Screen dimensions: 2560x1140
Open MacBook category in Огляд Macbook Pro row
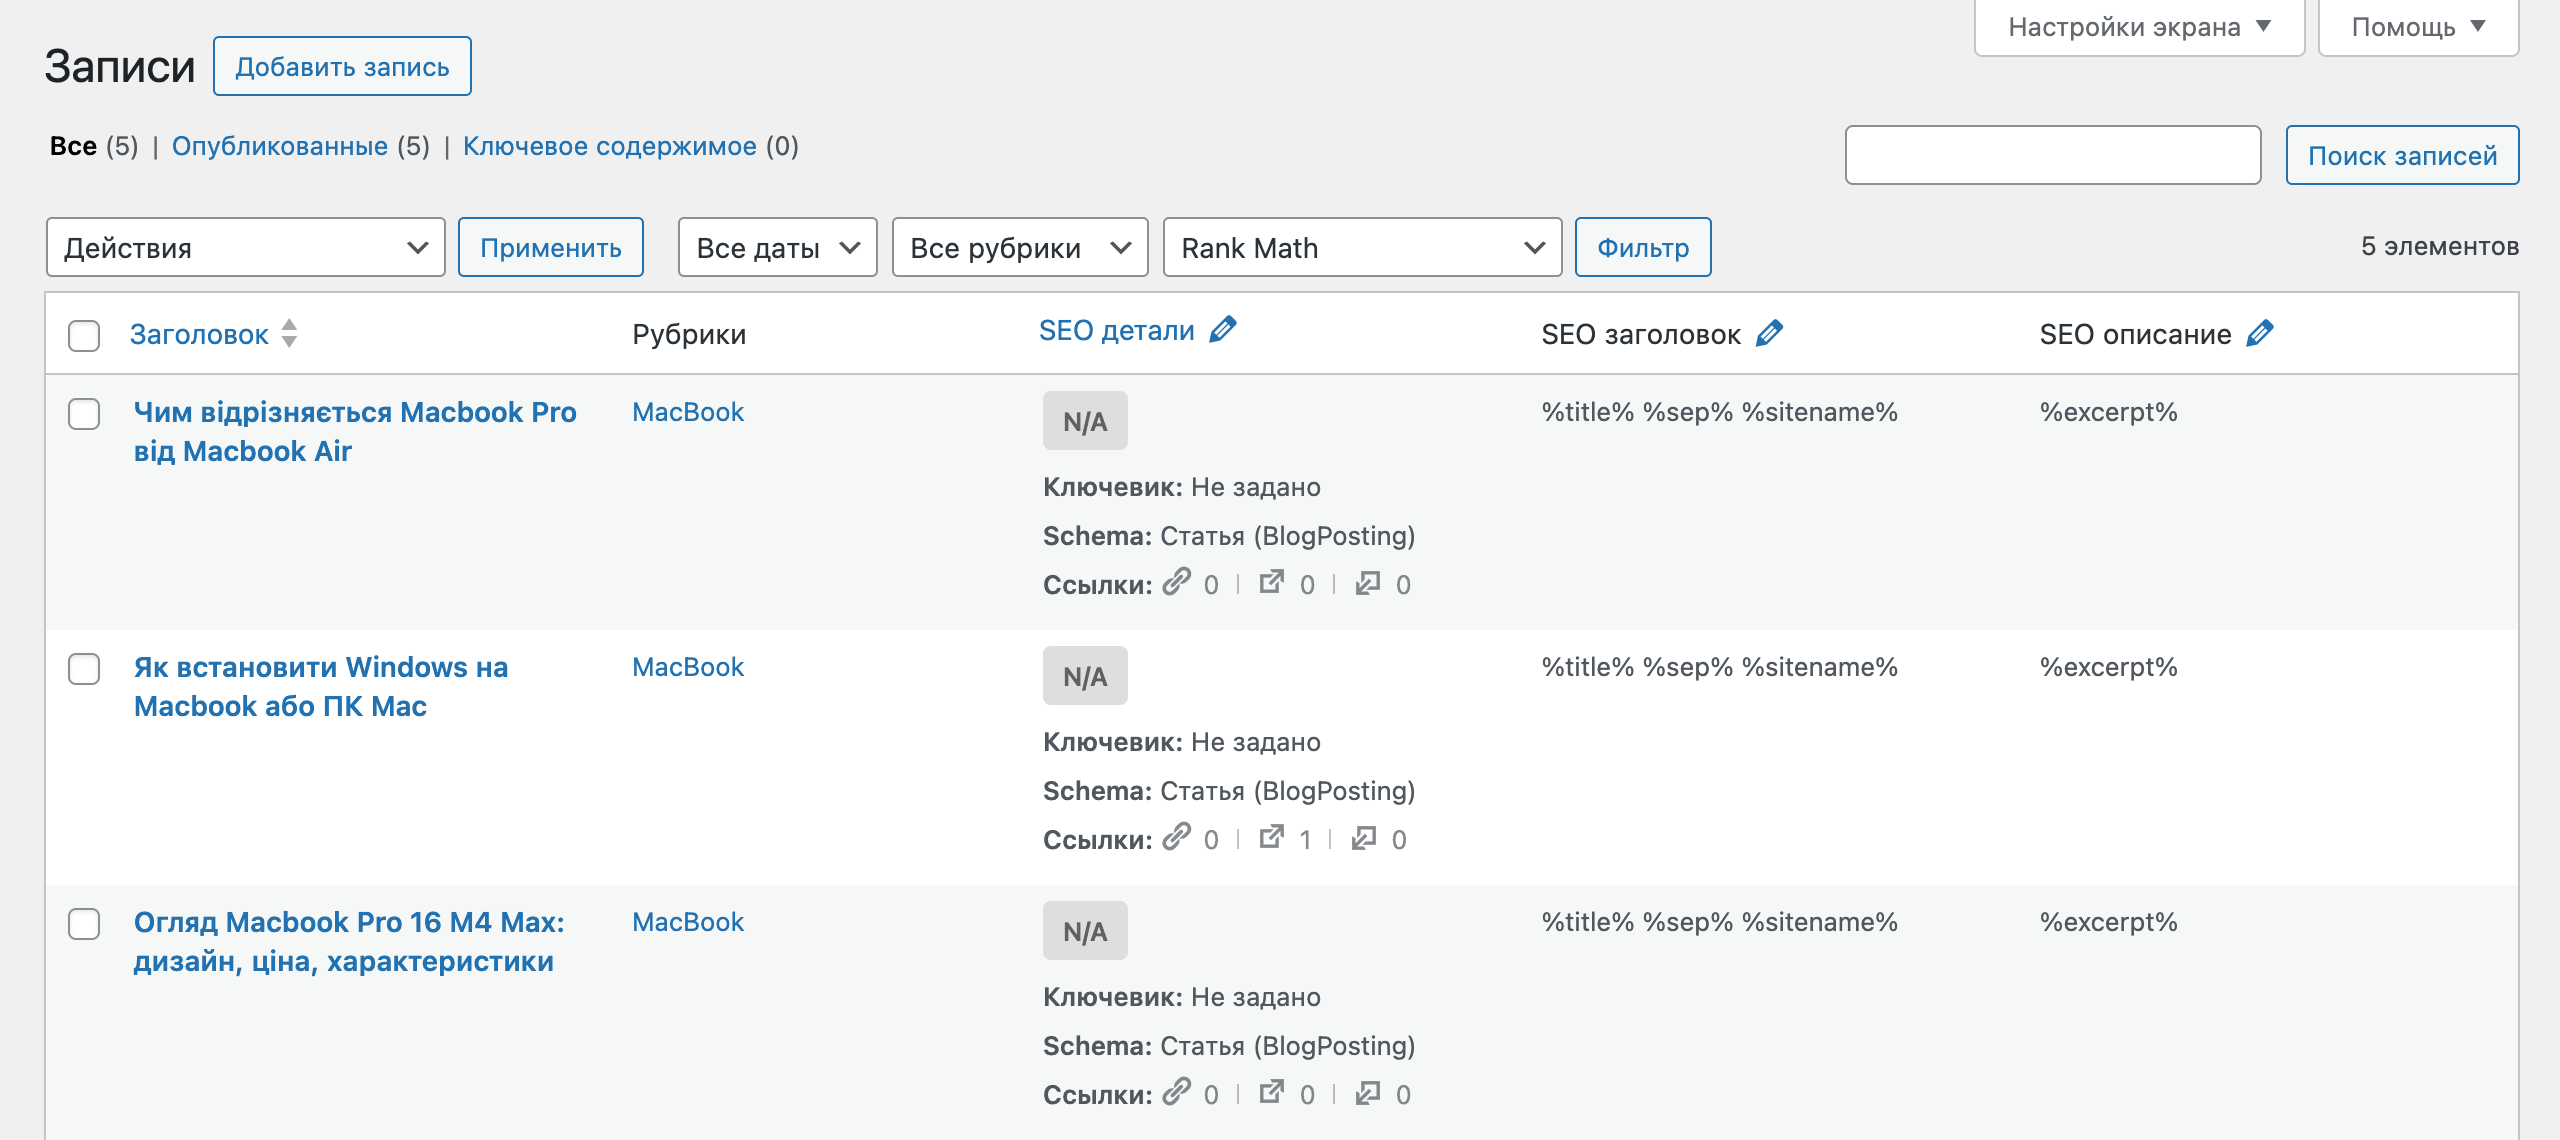pos(688,922)
